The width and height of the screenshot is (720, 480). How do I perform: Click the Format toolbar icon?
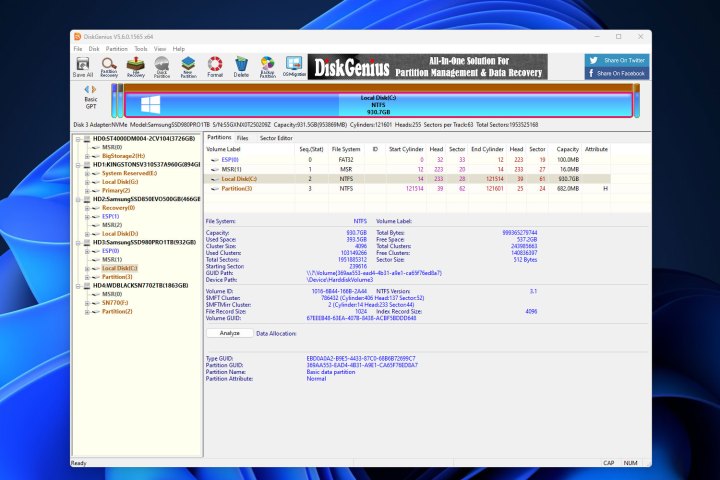click(x=215, y=67)
